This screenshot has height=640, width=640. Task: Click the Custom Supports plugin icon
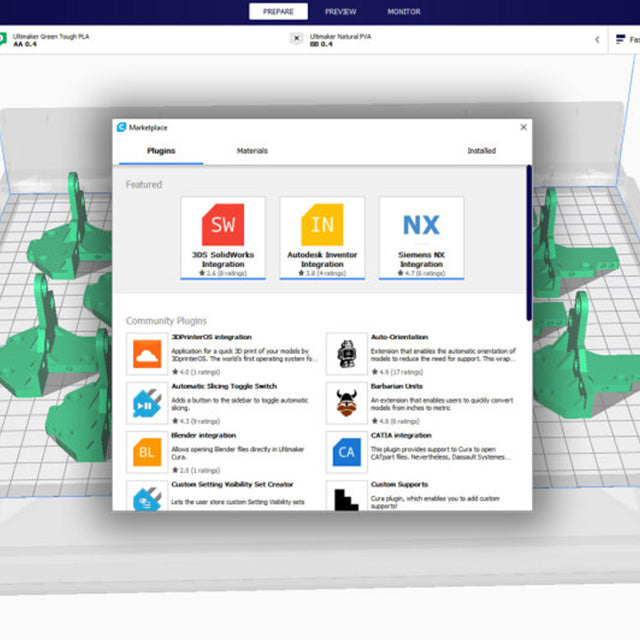click(347, 496)
